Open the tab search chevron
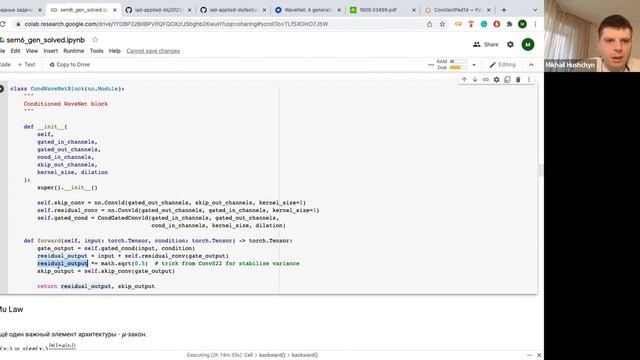This screenshot has height=360, width=640. 535,10
